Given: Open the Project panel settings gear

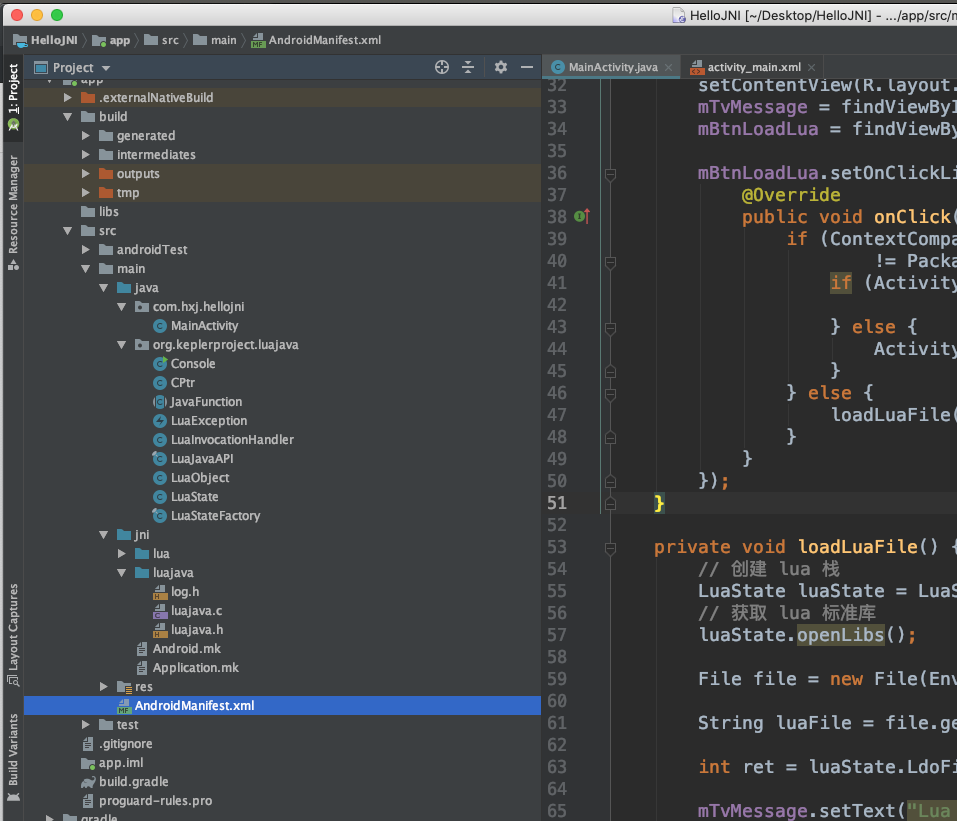Looking at the screenshot, I should [501, 67].
